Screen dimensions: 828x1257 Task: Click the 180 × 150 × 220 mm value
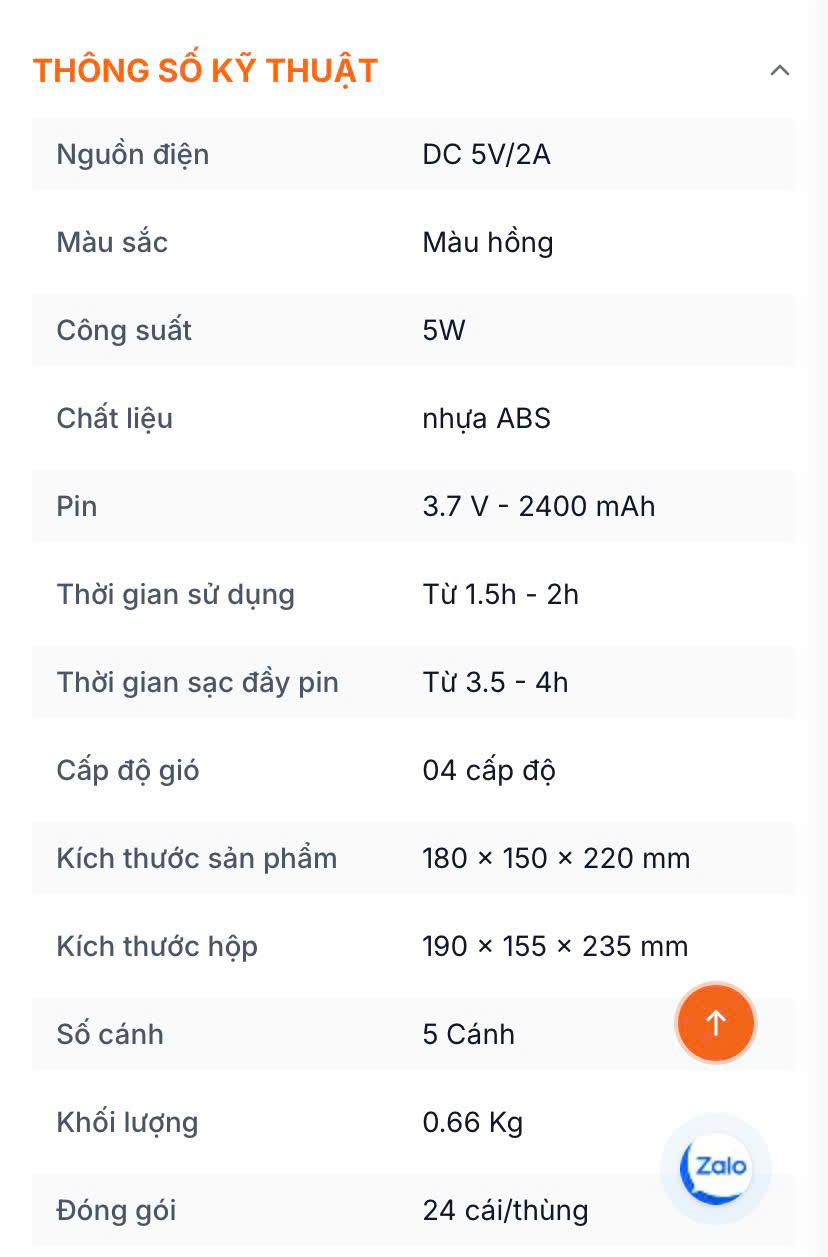click(x=556, y=858)
